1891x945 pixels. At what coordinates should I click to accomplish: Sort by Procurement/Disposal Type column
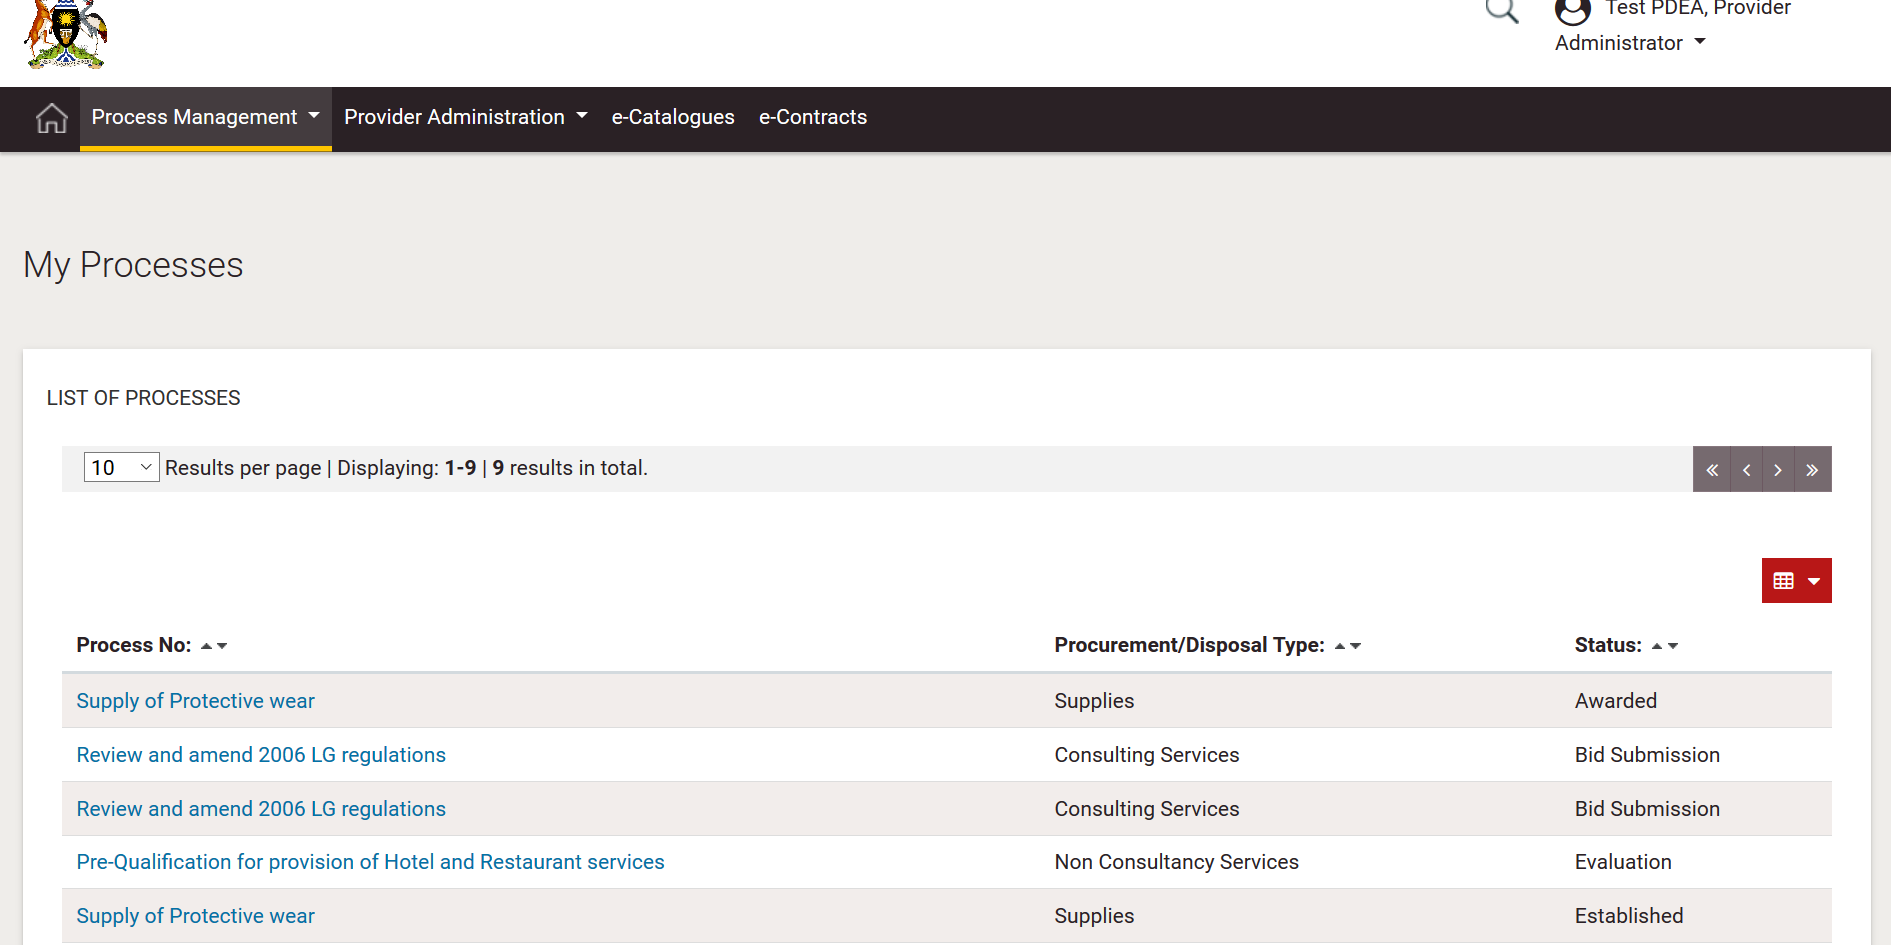click(x=1347, y=646)
